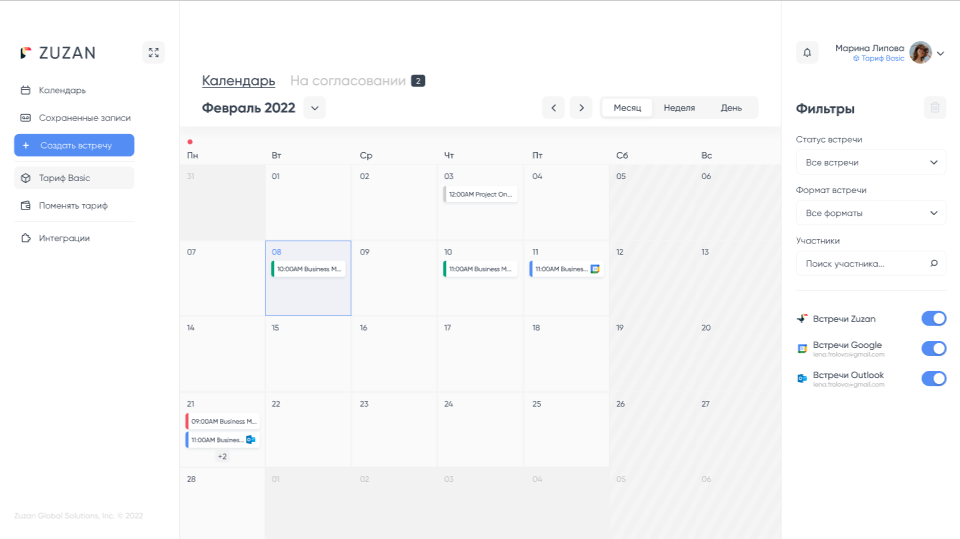Open the notifications bell
Image resolution: width=960 pixels, height=539 pixels.
click(x=807, y=53)
